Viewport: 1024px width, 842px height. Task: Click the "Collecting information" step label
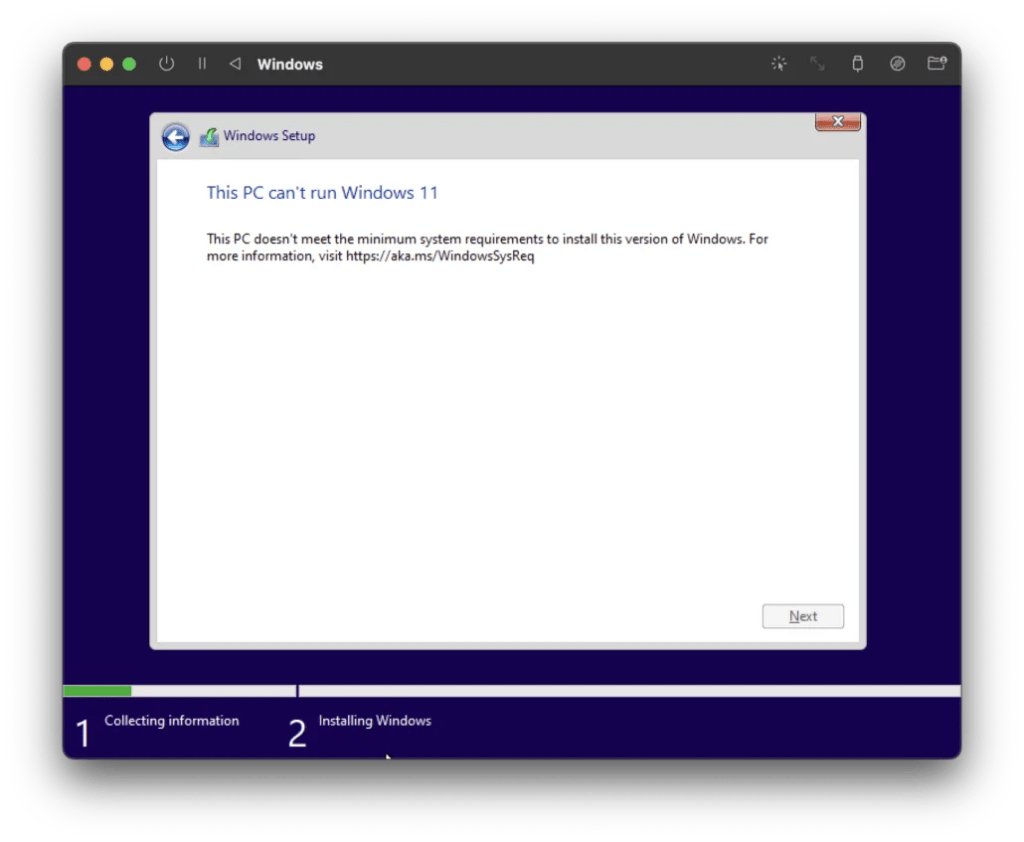172,721
